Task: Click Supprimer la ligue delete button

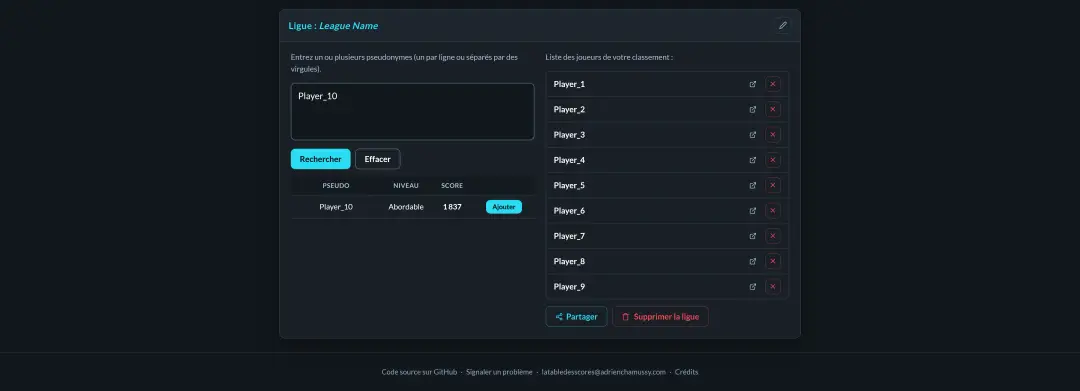Action: coord(661,317)
